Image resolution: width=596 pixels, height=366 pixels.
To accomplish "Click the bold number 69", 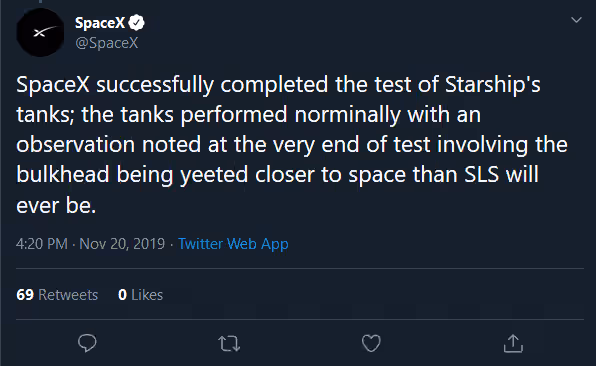I will click(25, 295).
